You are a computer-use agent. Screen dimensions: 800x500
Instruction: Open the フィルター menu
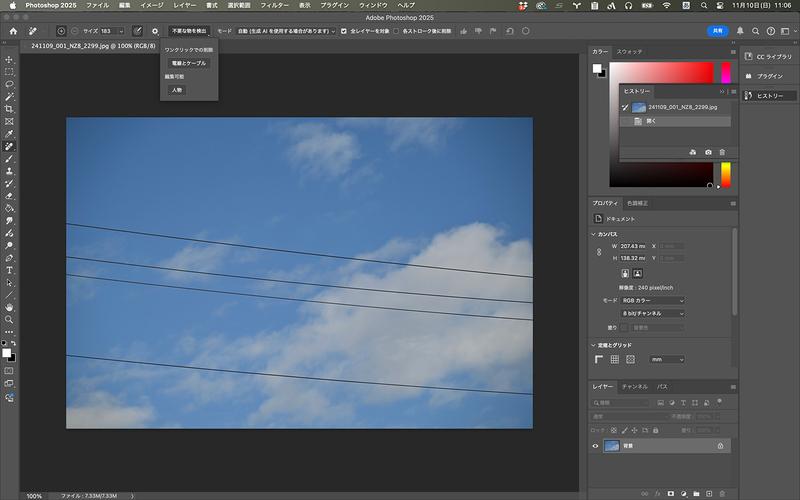(274, 5)
